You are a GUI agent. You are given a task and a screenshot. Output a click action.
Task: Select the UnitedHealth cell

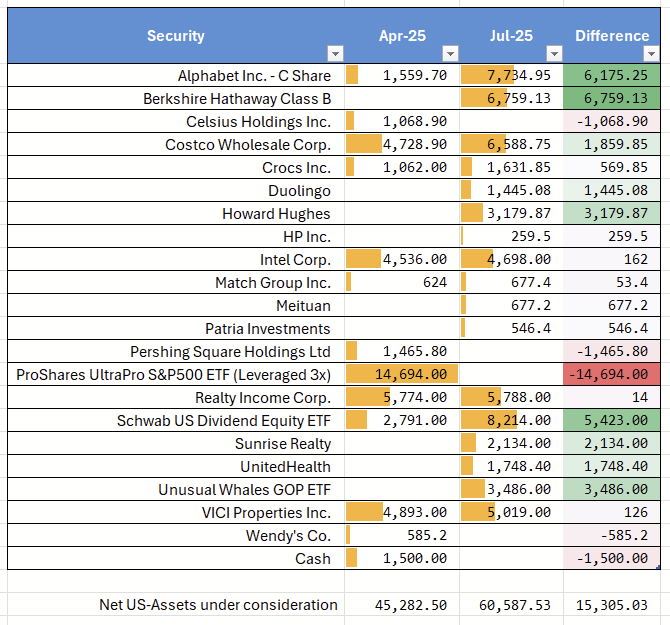(176, 467)
